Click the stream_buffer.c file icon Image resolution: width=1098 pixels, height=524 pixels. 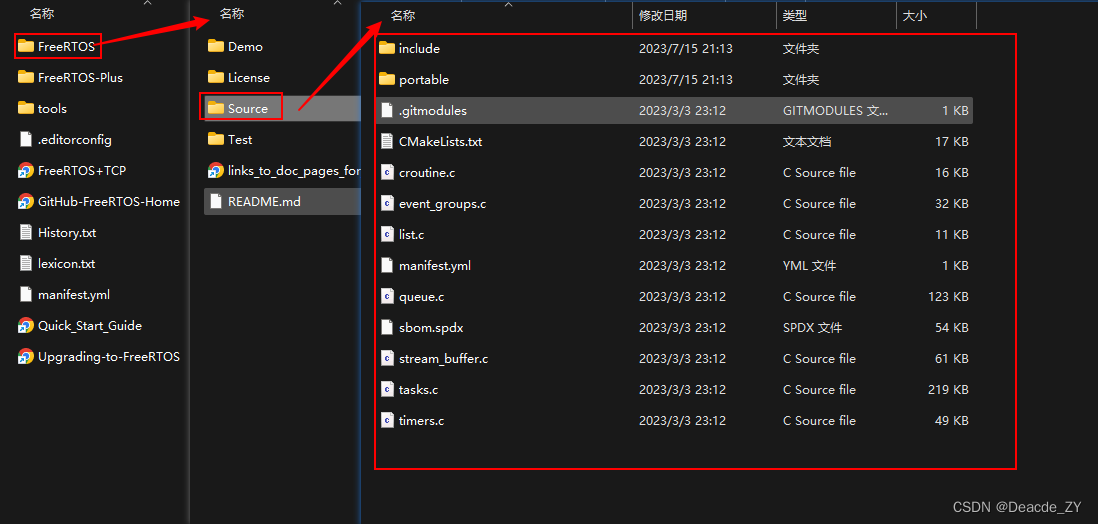click(387, 358)
